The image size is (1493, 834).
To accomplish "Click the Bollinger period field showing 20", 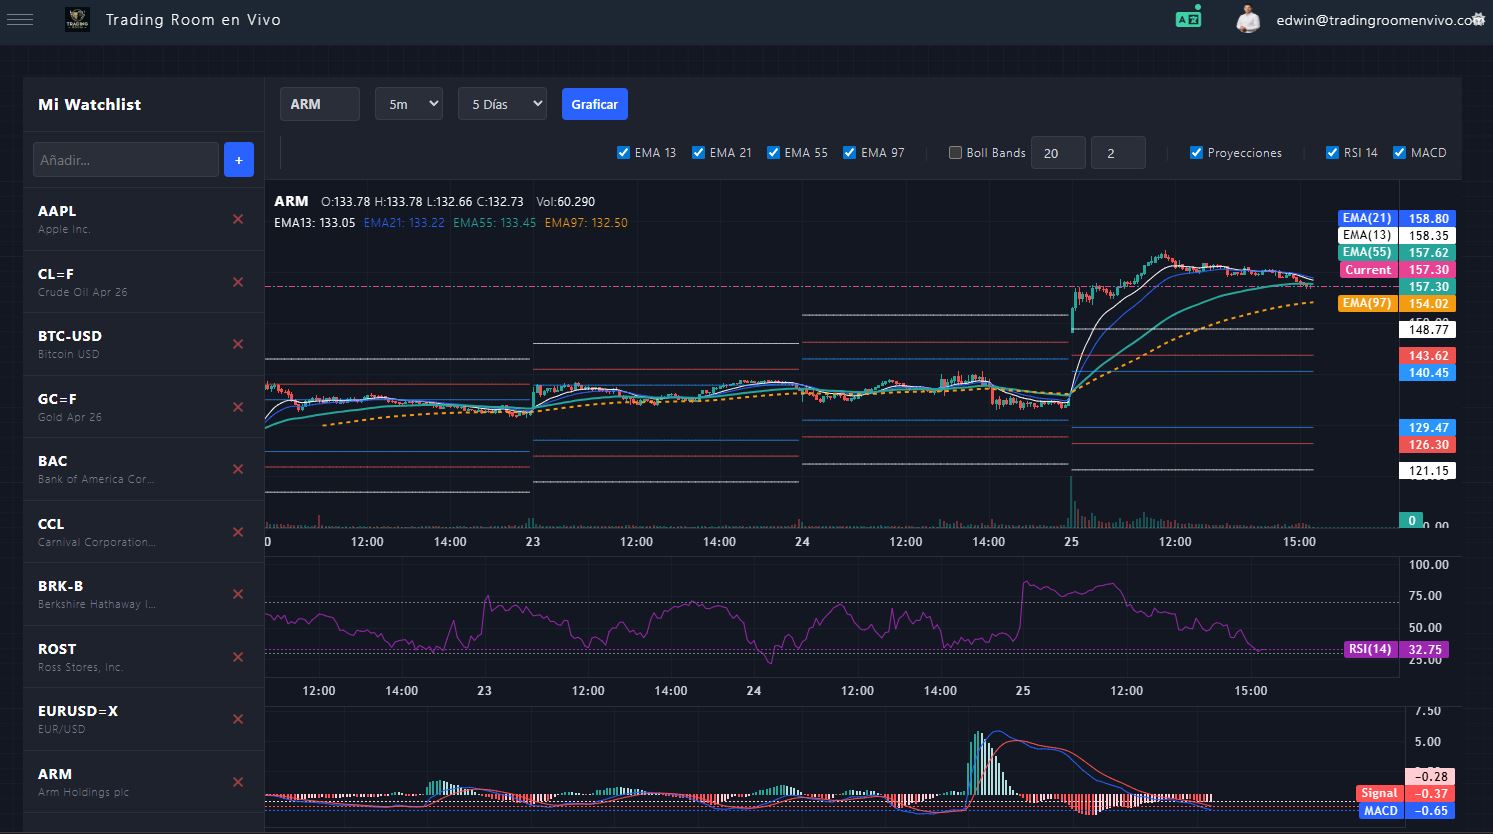I will pyautogui.click(x=1057, y=153).
